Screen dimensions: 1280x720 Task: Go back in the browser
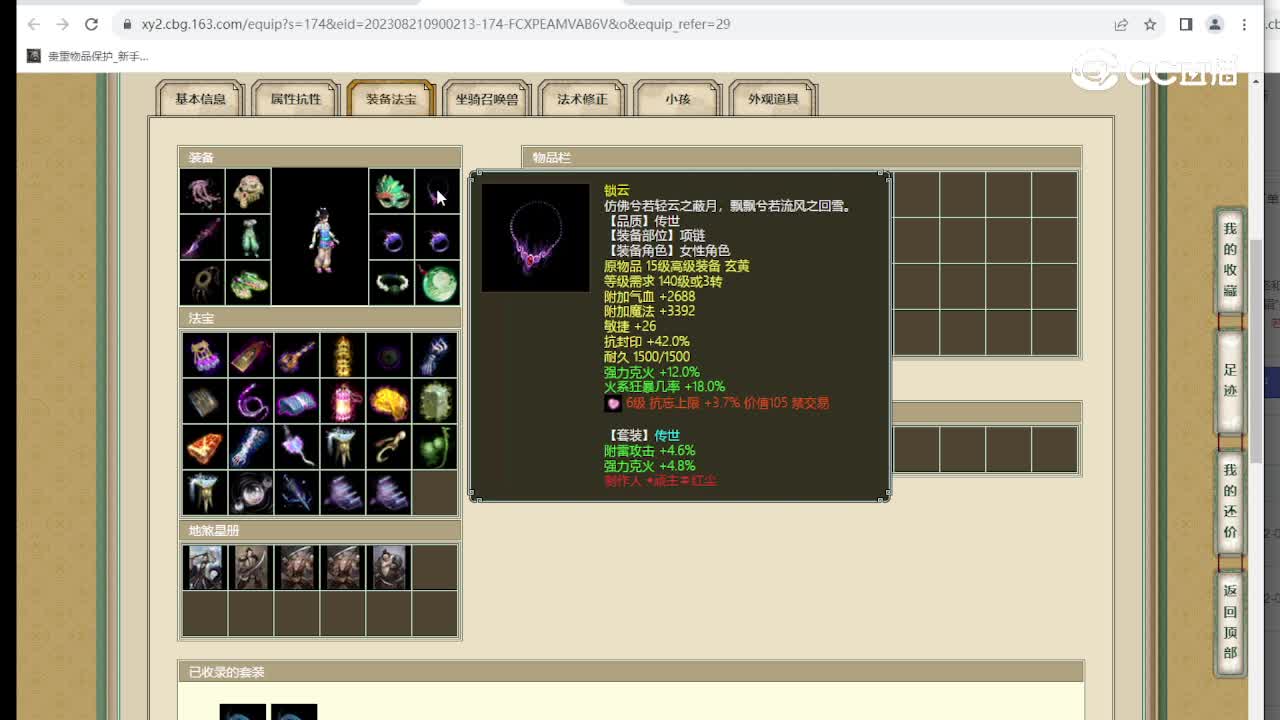click(x=33, y=24)
